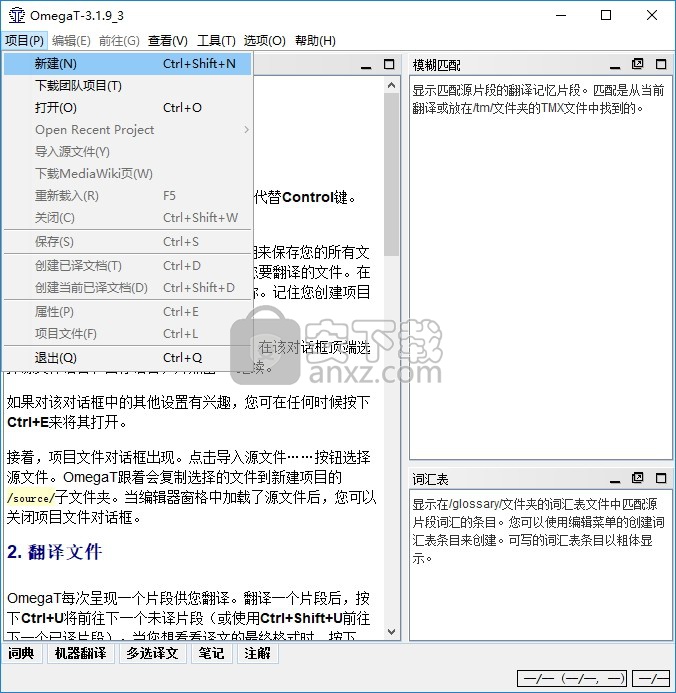Open the 选项(O) menu
The height and width of the screenshot is (693, 676).
[x=264, y=41]
